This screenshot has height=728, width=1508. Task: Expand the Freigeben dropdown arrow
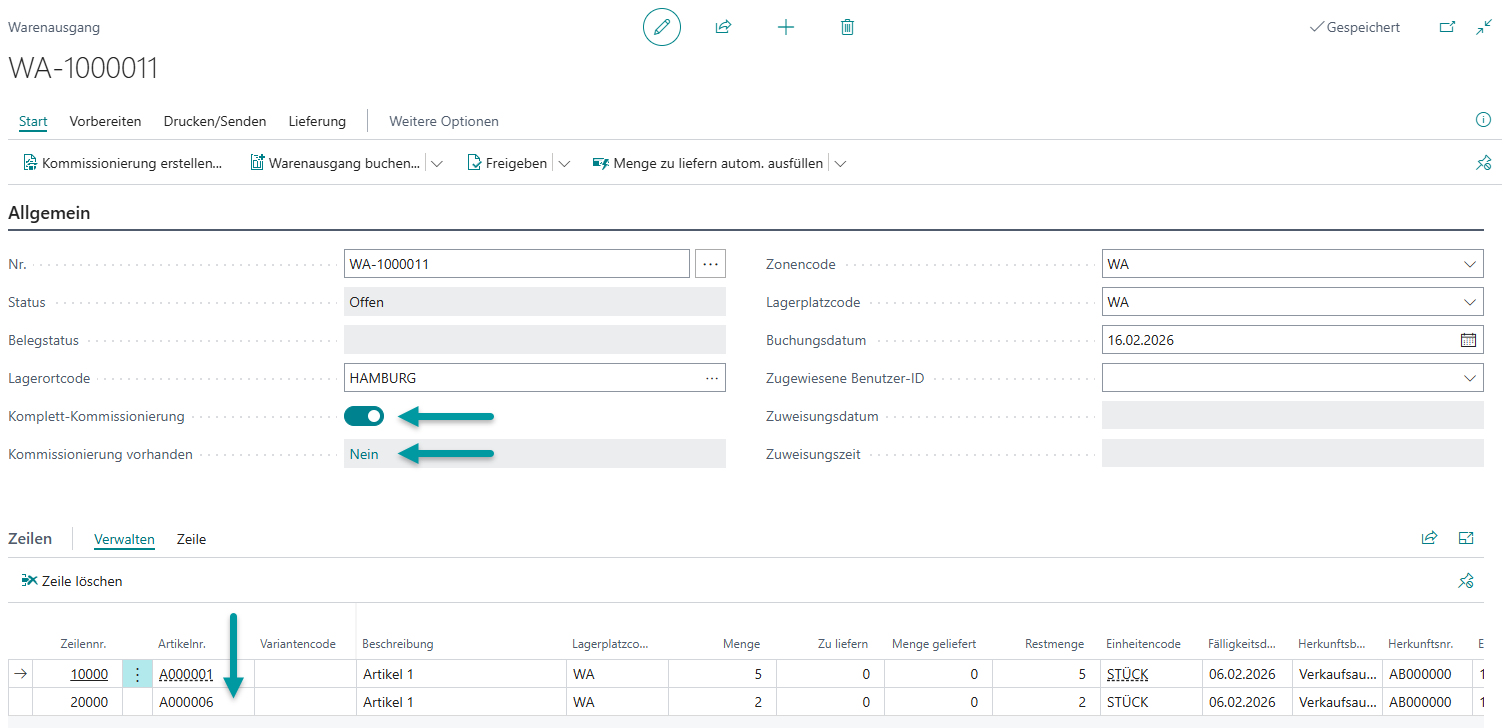click(x=564, y=164)
